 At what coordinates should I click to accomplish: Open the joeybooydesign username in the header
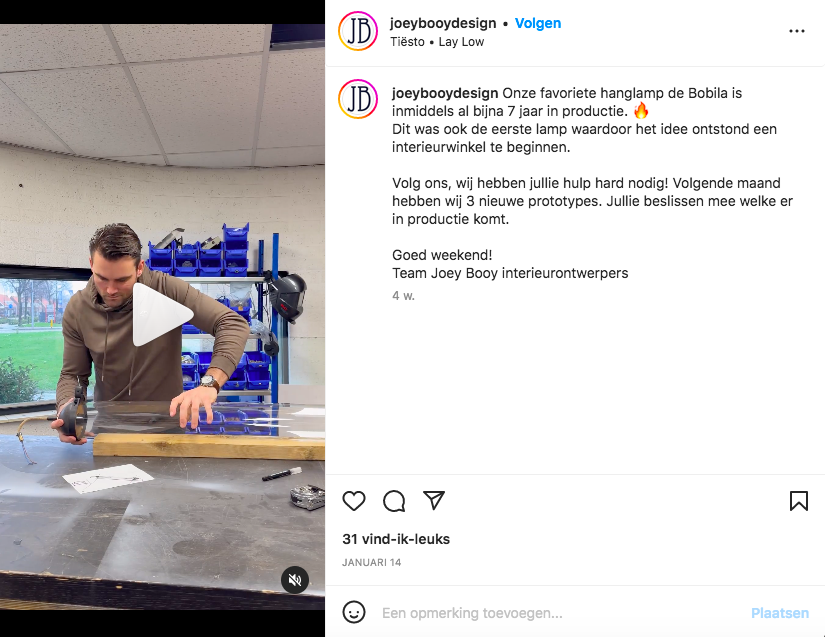[443, 23]
